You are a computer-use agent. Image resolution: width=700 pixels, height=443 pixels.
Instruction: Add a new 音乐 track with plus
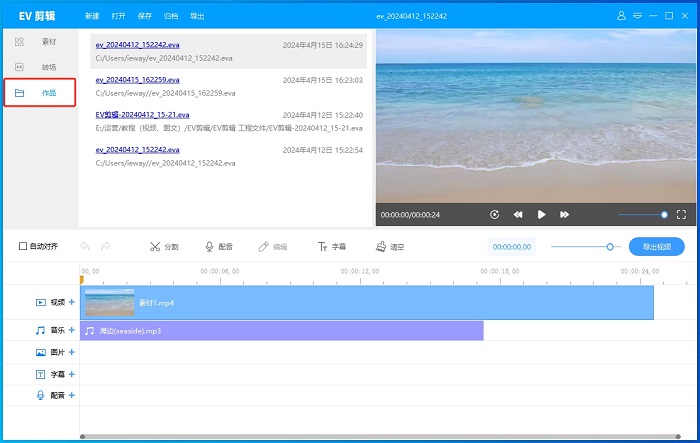[x=71, y=329]
